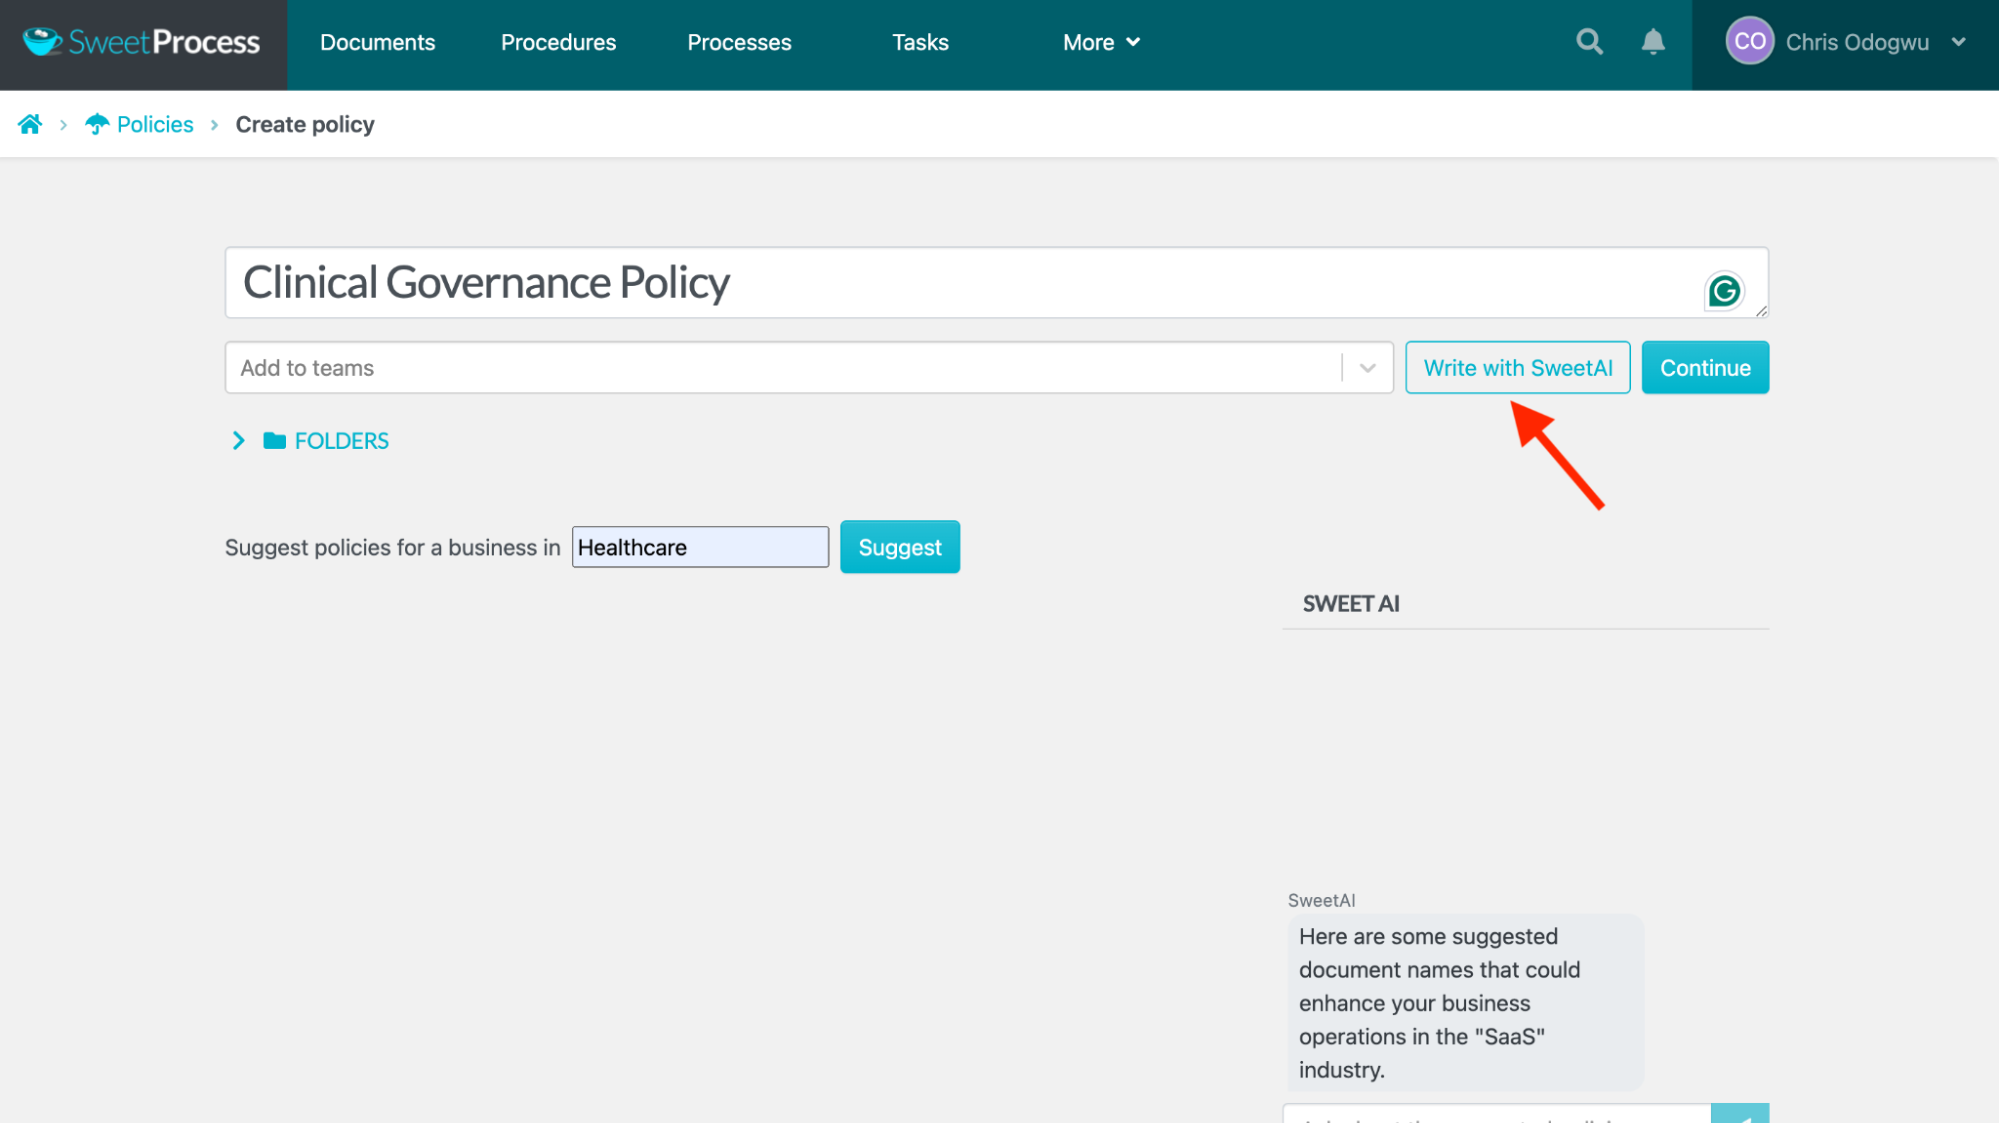Navigate to Processes
Image resolution: width=1999 pixels, height=1124 pixels.
coord(739,42)
